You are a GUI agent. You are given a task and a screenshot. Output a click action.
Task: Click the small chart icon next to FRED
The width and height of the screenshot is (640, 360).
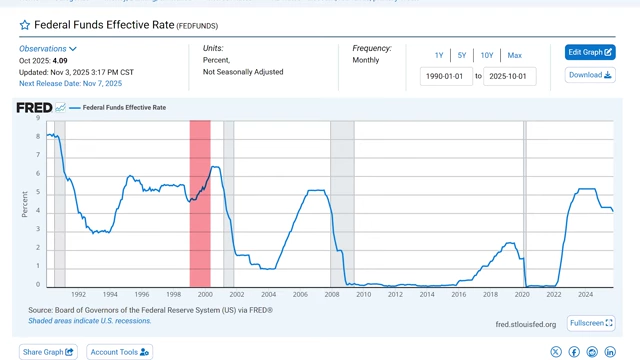(60, 108)
